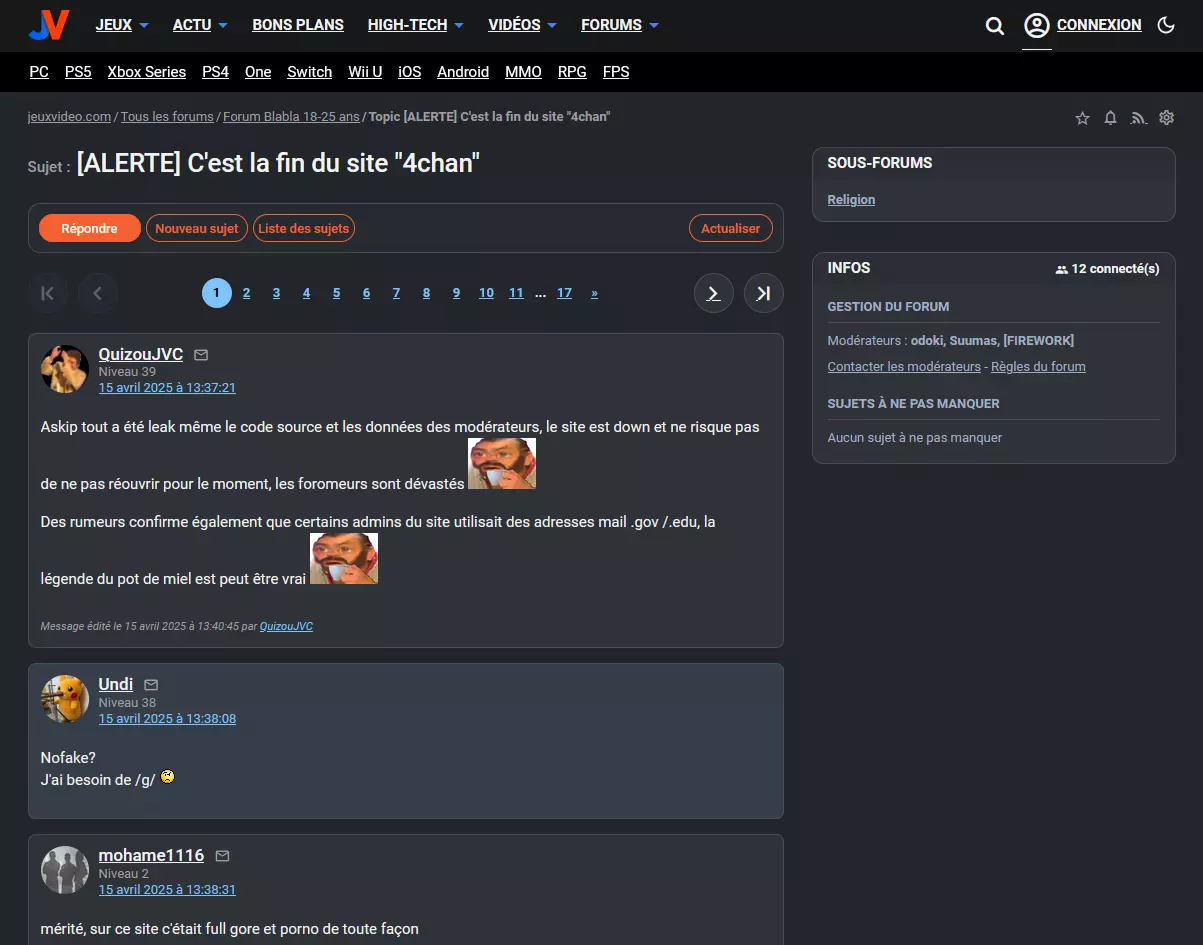Go to first page arrow button
The width and height of the screenshot is (1203, 945).
point(48,293)
